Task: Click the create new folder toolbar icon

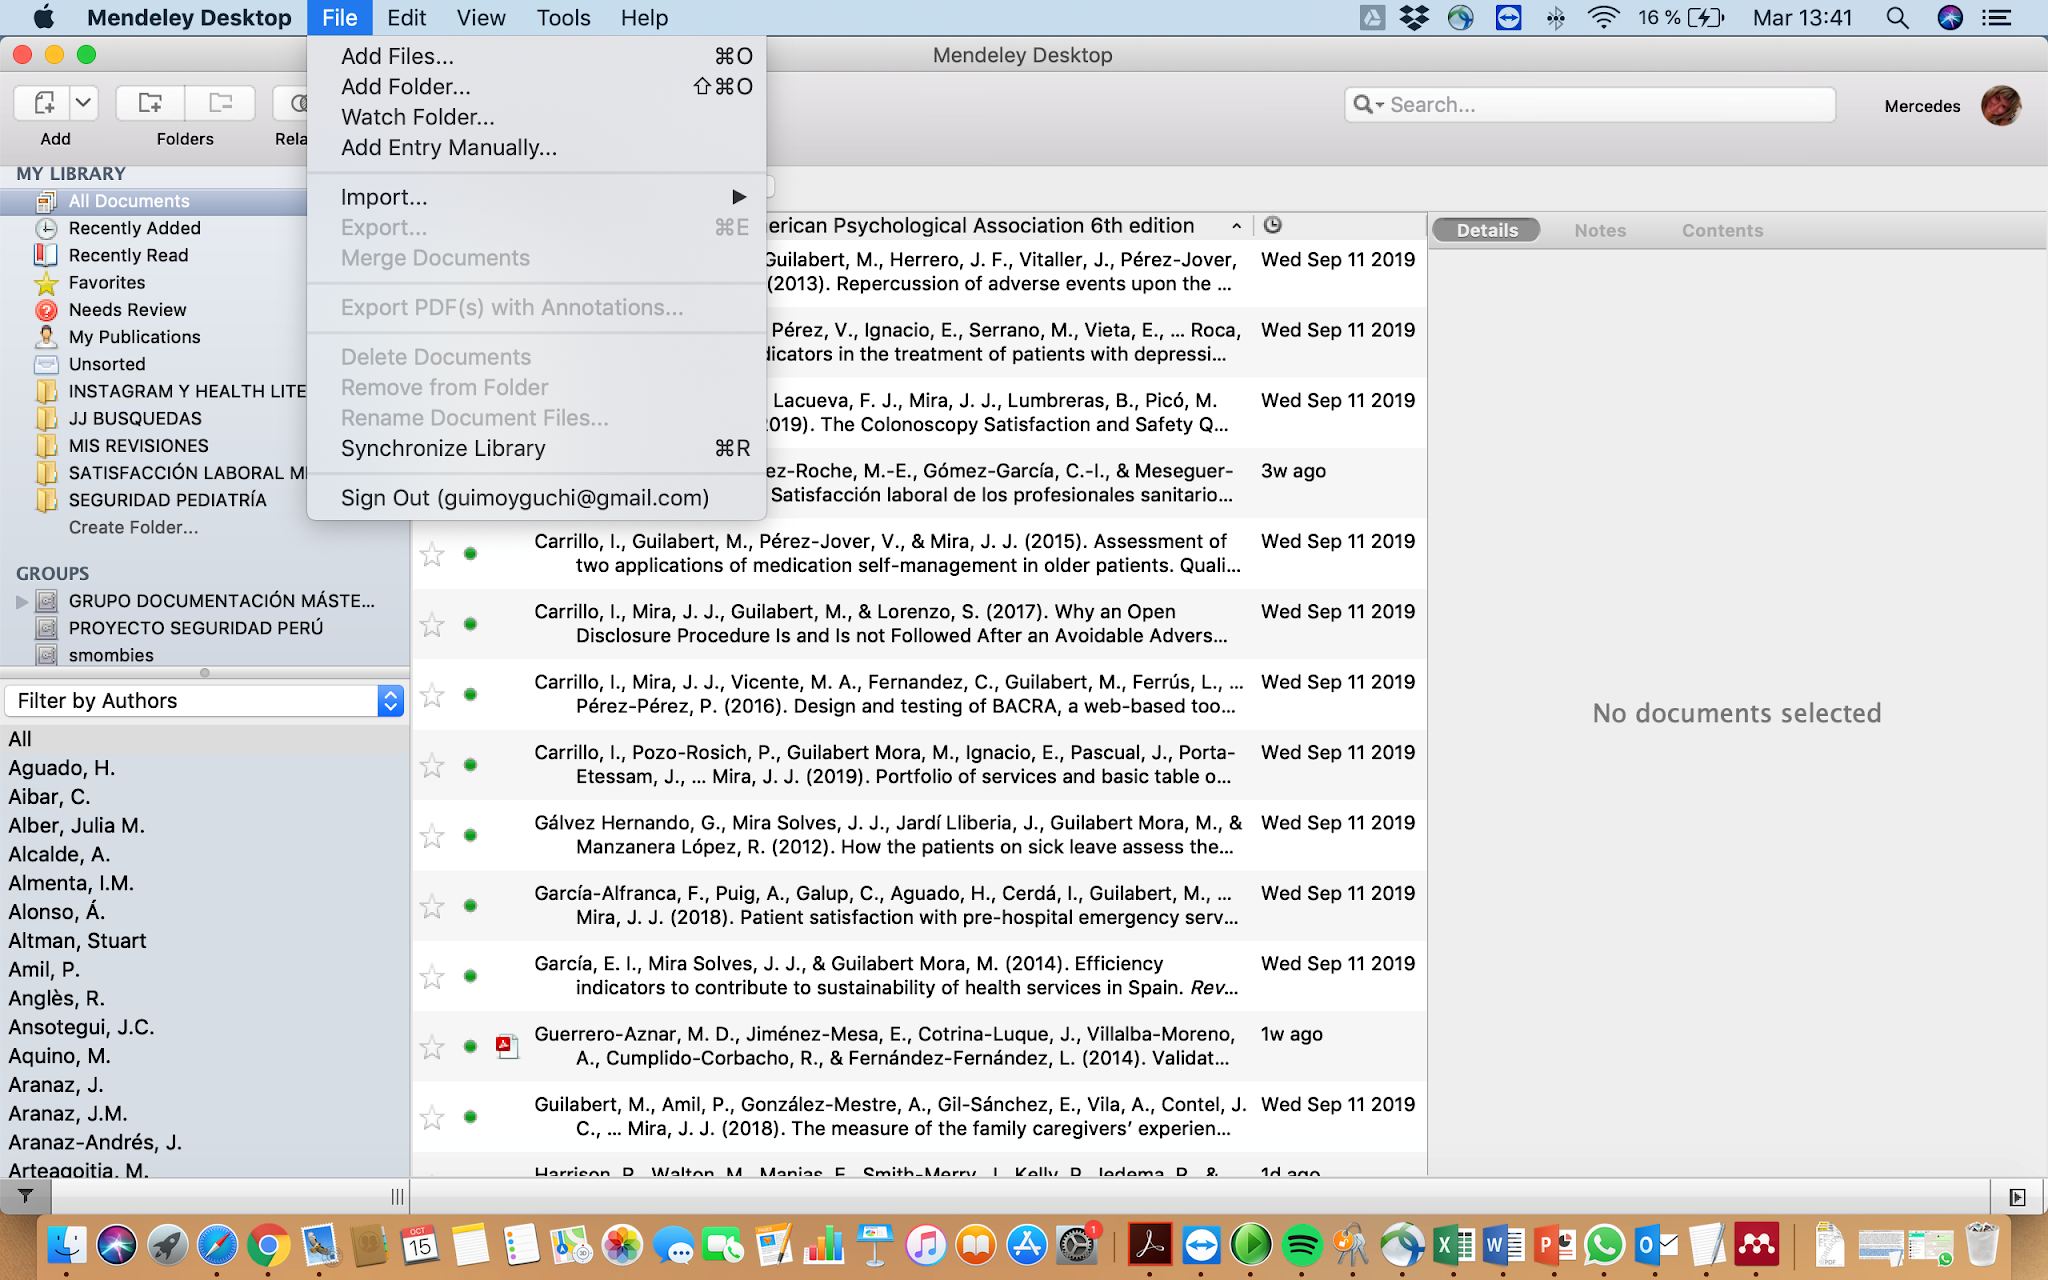Action: click(x=150, y=103)
